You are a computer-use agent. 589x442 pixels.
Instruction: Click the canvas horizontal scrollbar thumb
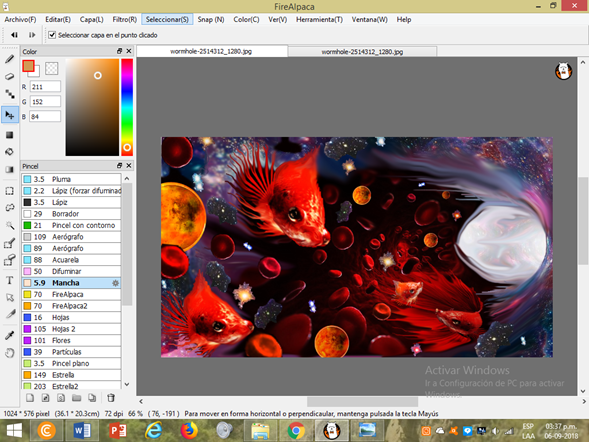pyautogui.click(x=362, y=401)
